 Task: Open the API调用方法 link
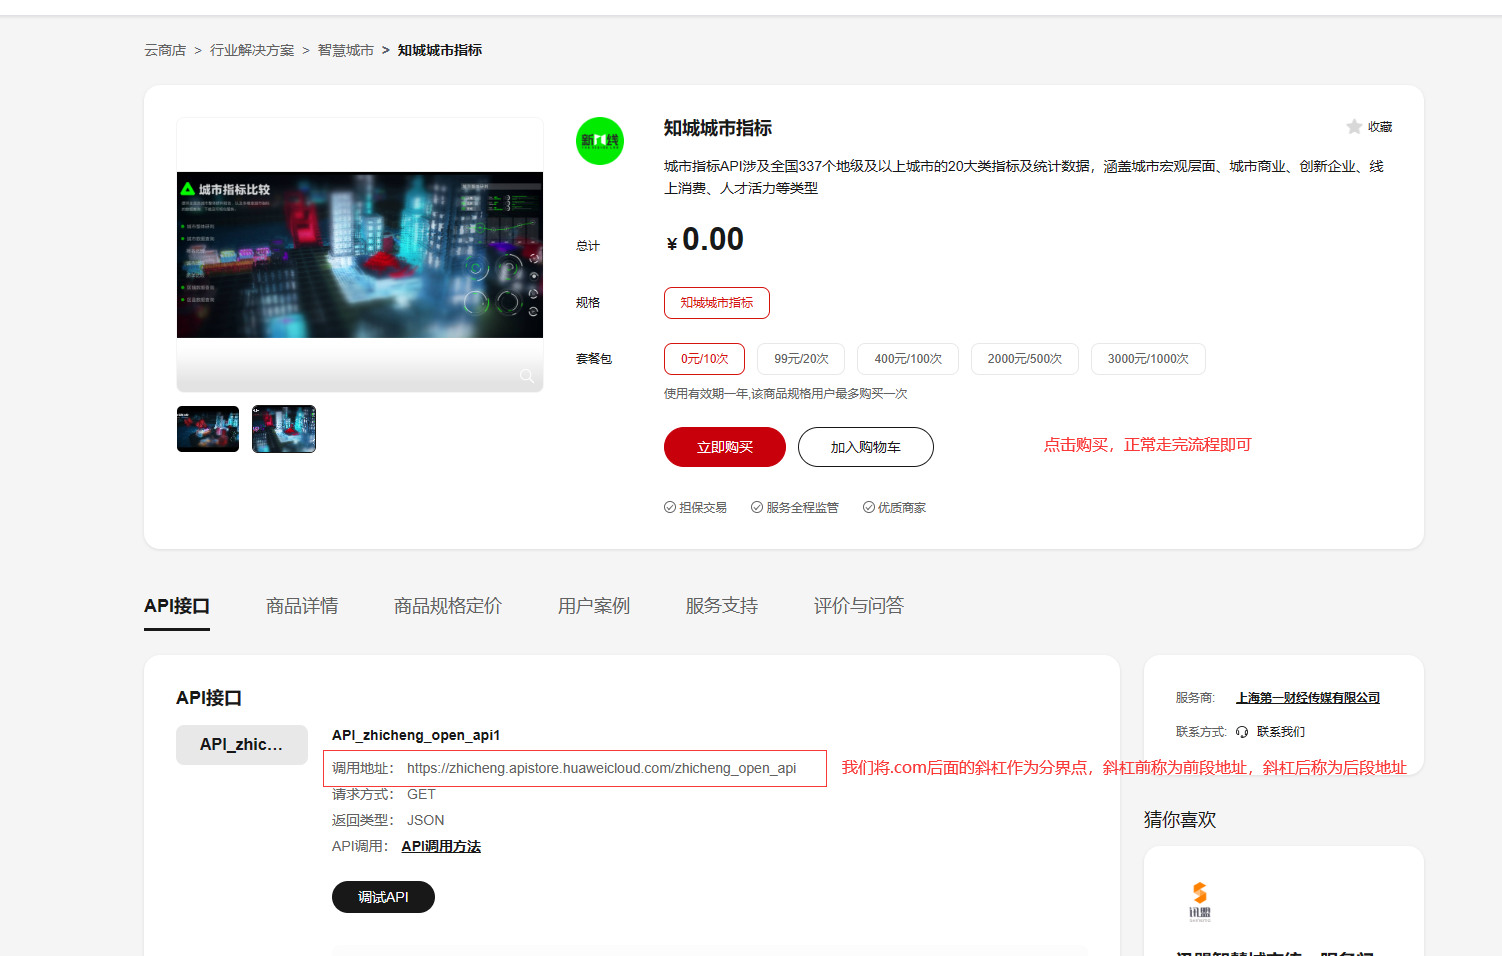coord(441,846)
